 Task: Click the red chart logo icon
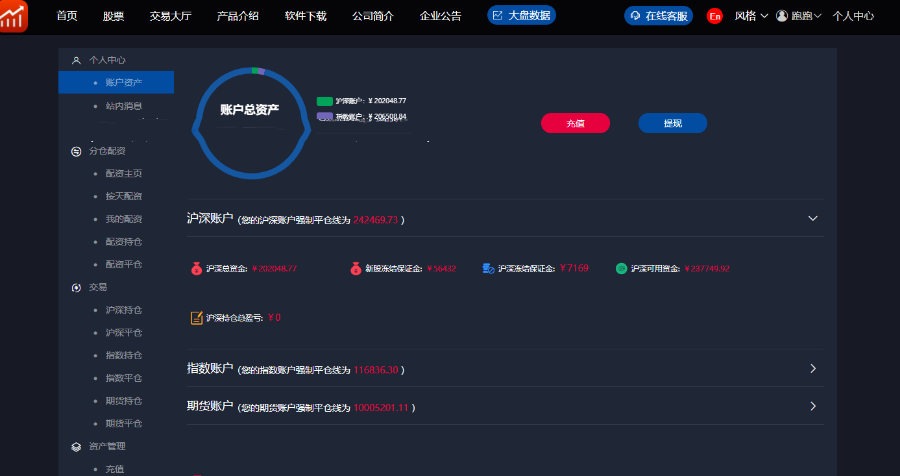[14, 16]
